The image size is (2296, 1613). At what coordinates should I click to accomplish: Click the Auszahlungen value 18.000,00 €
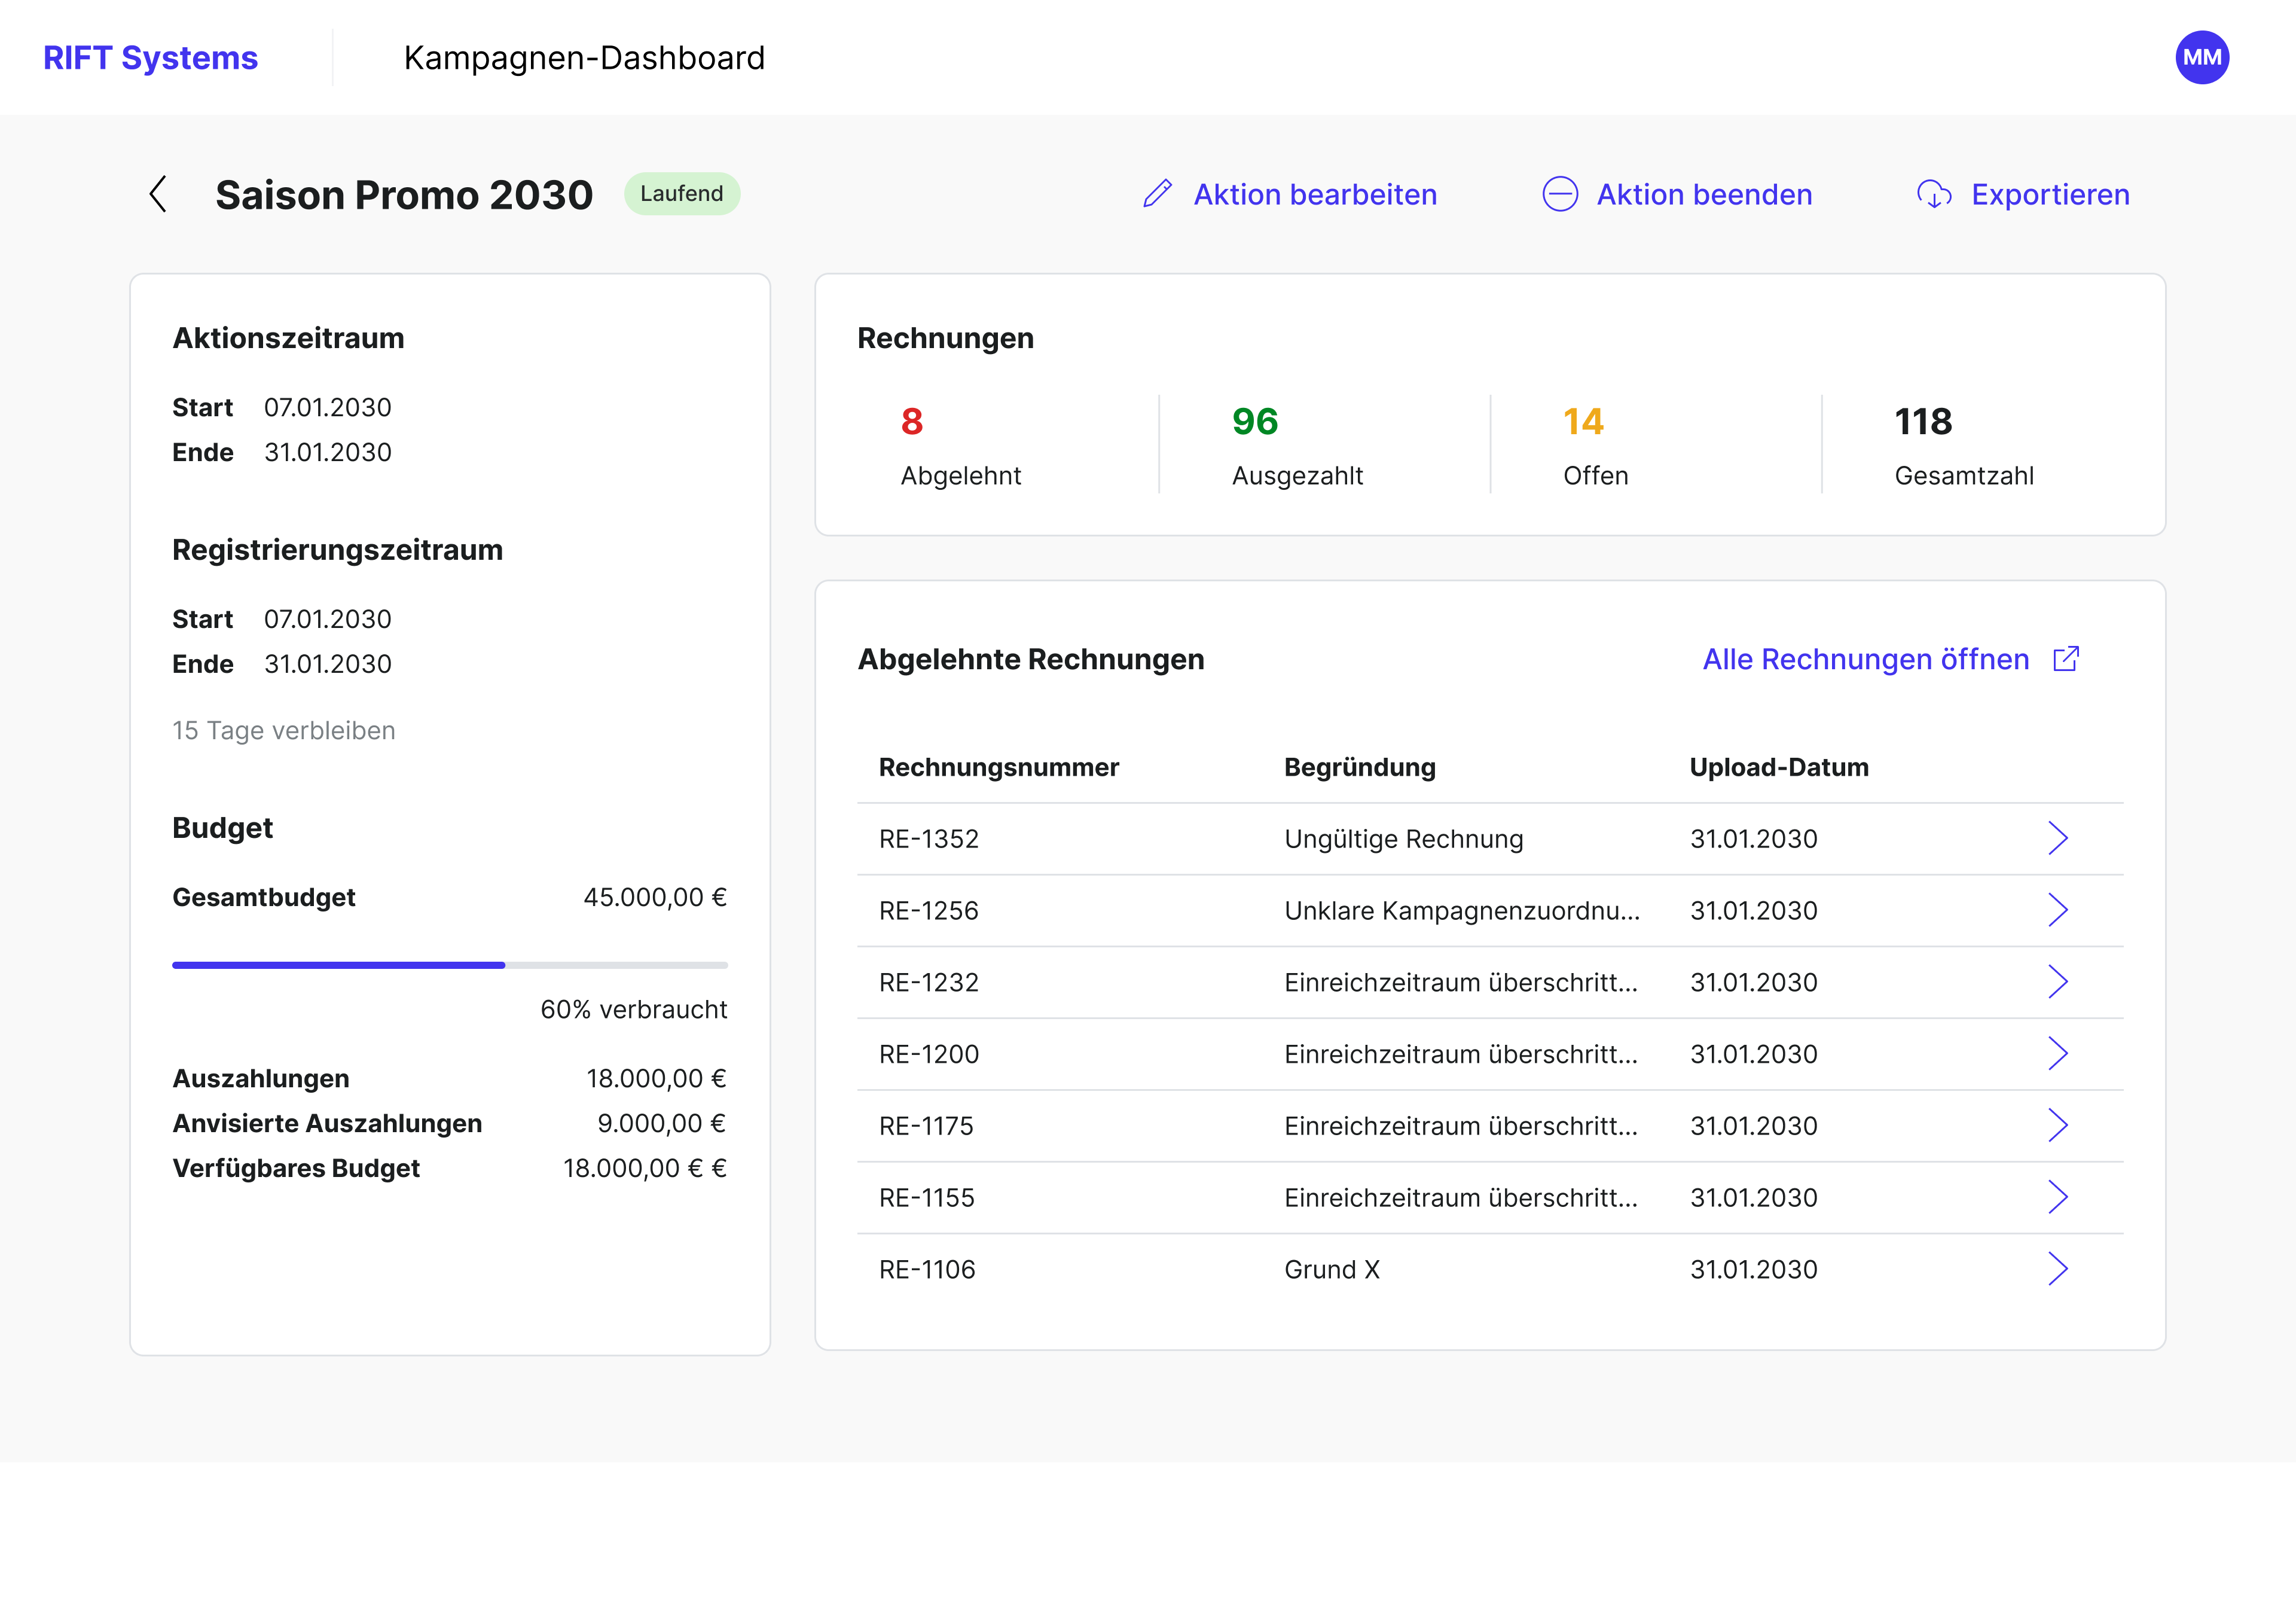[656, 1078]
